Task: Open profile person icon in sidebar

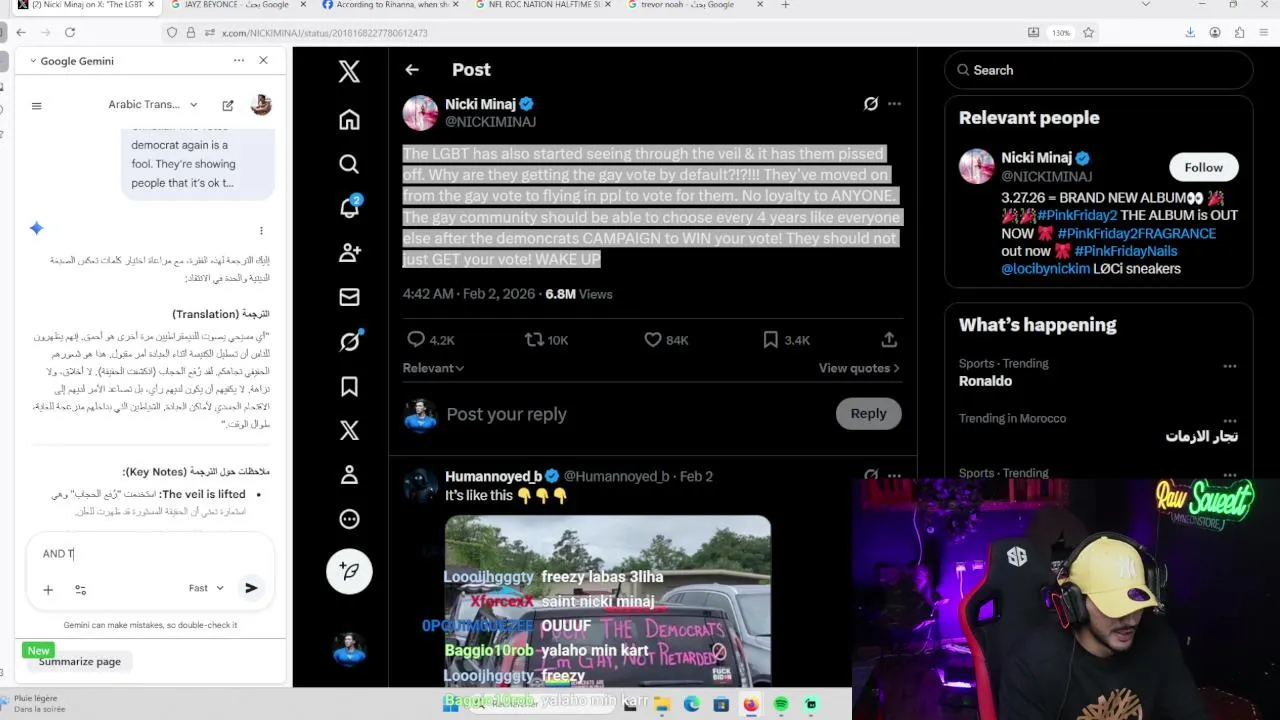Action: coord(349,475)
